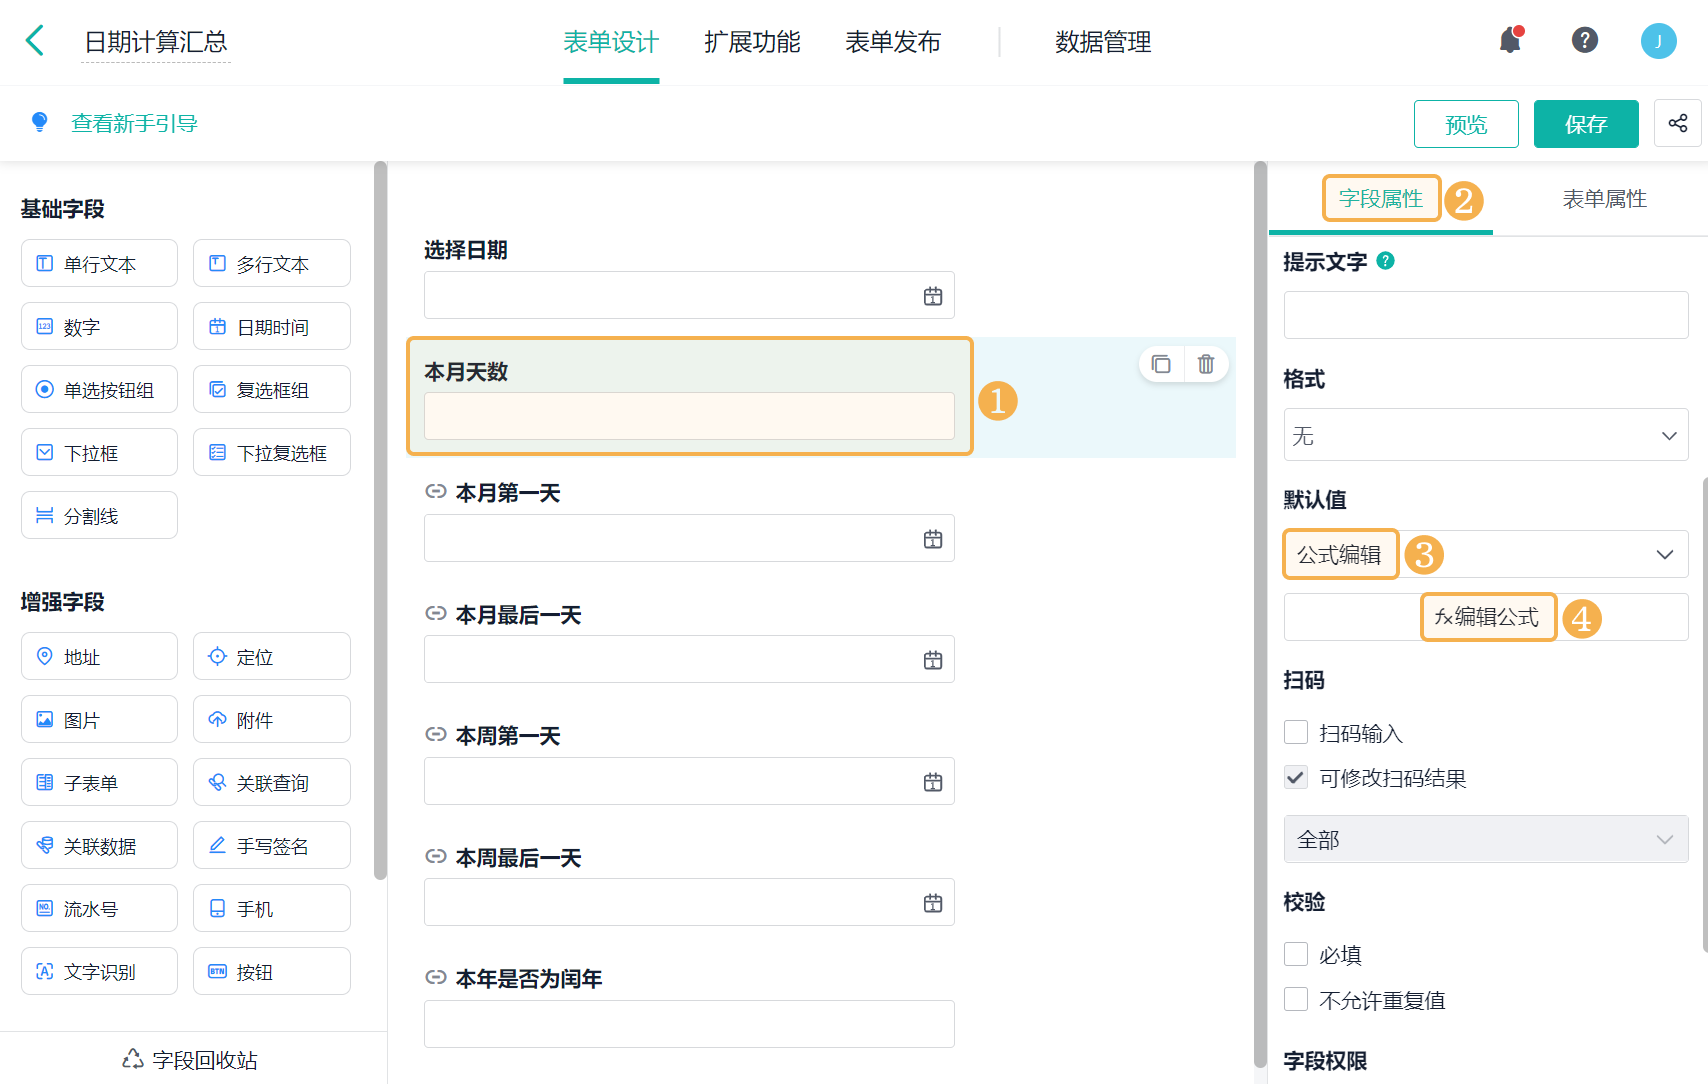Image resolution: width=1708 pixels, height=1084 pixels.
Task: Click link icon beside 本月第一天
Action: (x=435, y=491)
